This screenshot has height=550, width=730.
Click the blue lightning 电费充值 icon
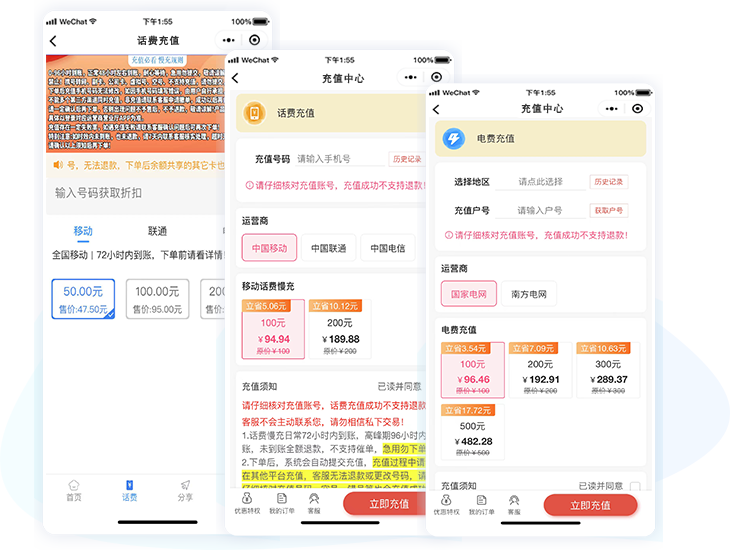pyautogui.click(x=453, y=138)
